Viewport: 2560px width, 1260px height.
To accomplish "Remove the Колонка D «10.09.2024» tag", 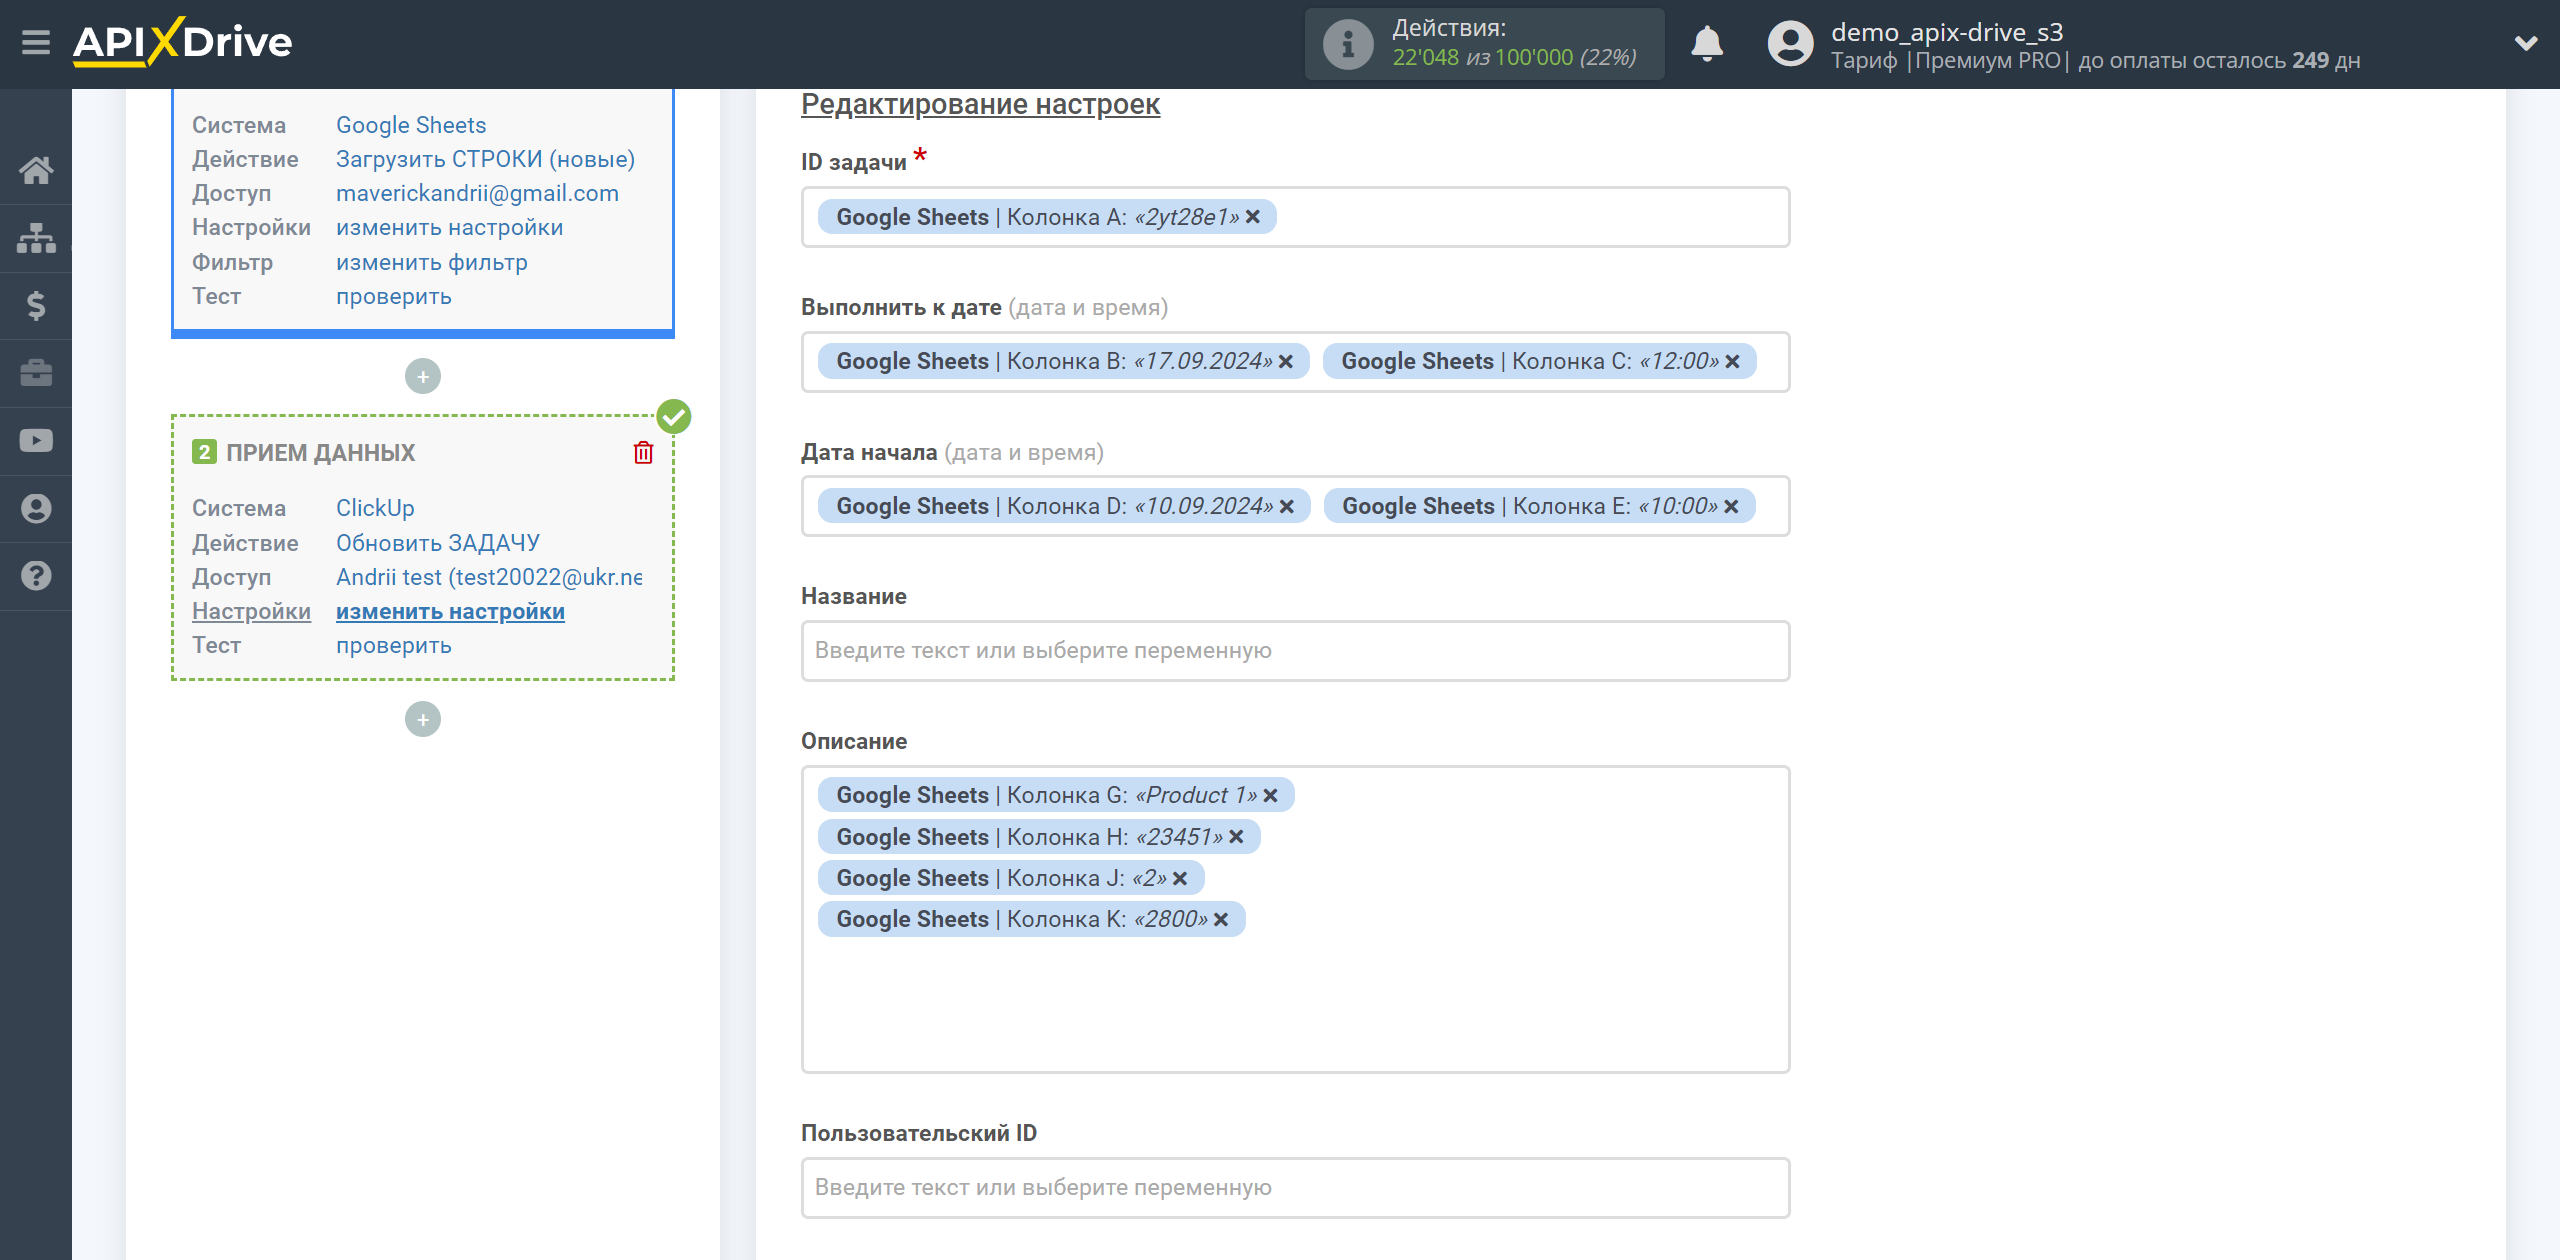I will point(1287,507).
